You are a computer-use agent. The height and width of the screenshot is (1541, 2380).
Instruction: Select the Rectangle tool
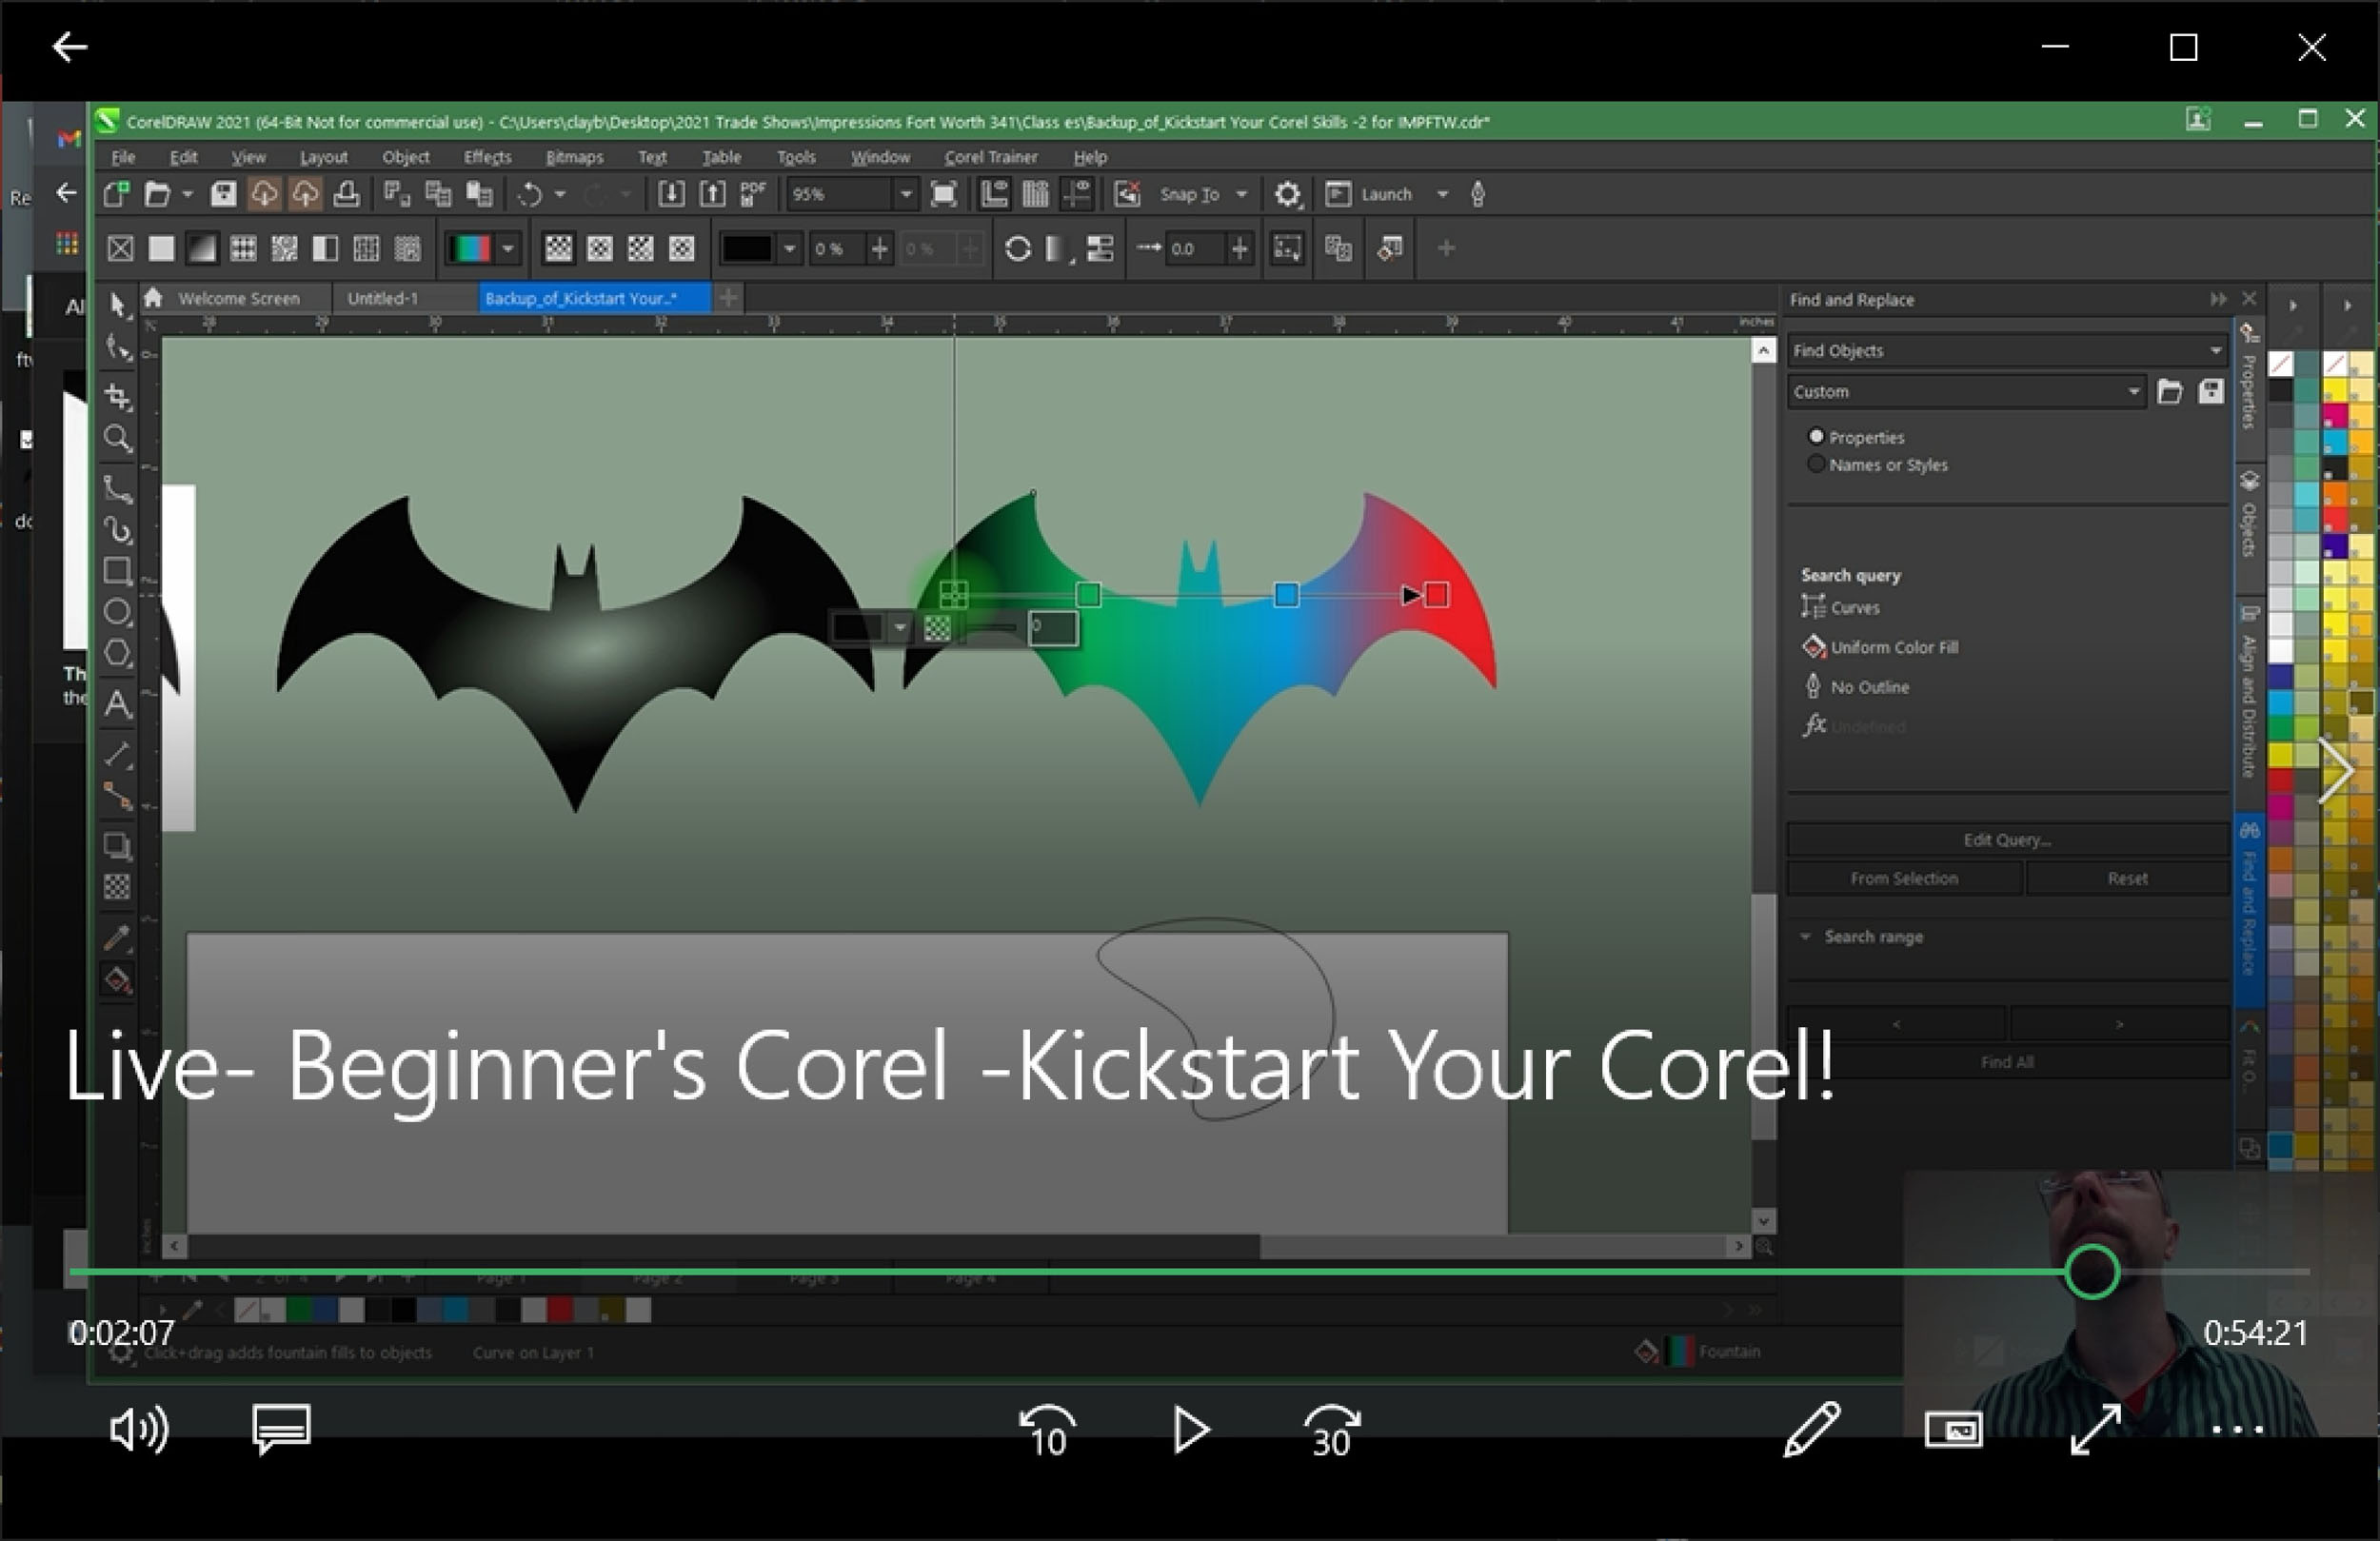pyautogui.click(x=118, y=571)
